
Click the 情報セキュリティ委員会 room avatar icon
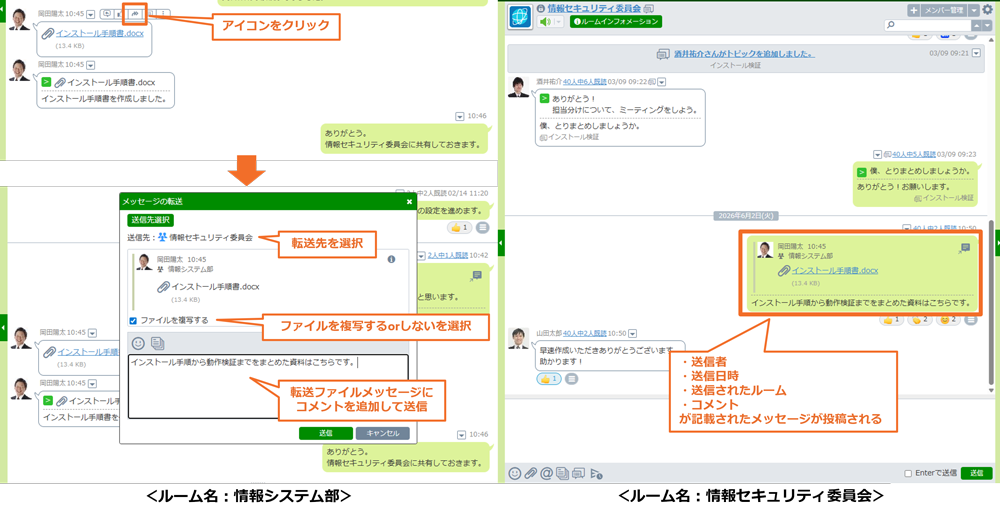click(521, 17)
